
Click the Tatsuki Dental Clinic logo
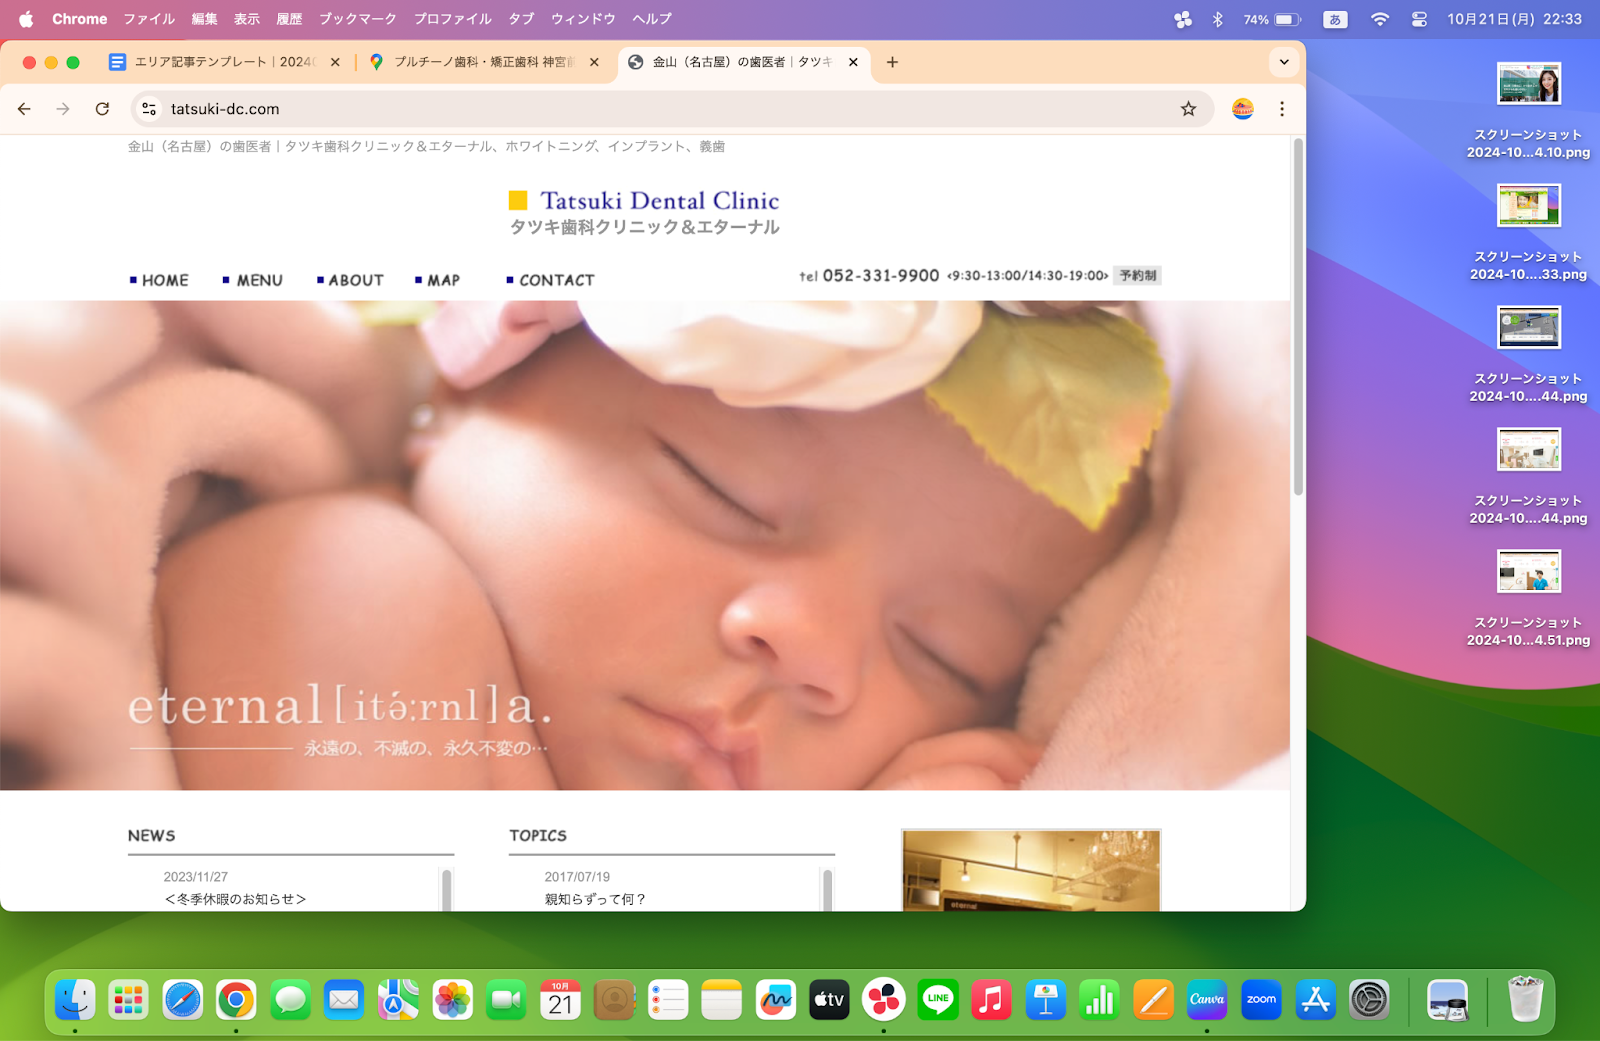click(x=644, y=213)
